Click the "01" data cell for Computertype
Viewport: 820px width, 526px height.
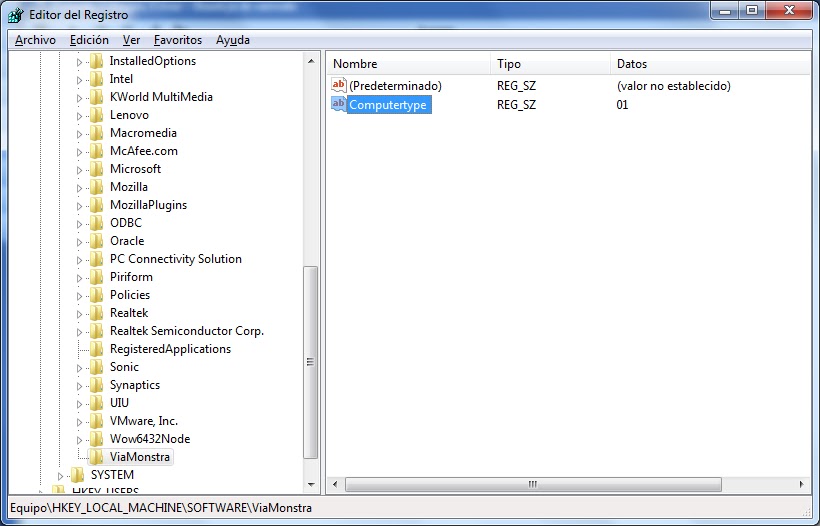click(622, 105)
